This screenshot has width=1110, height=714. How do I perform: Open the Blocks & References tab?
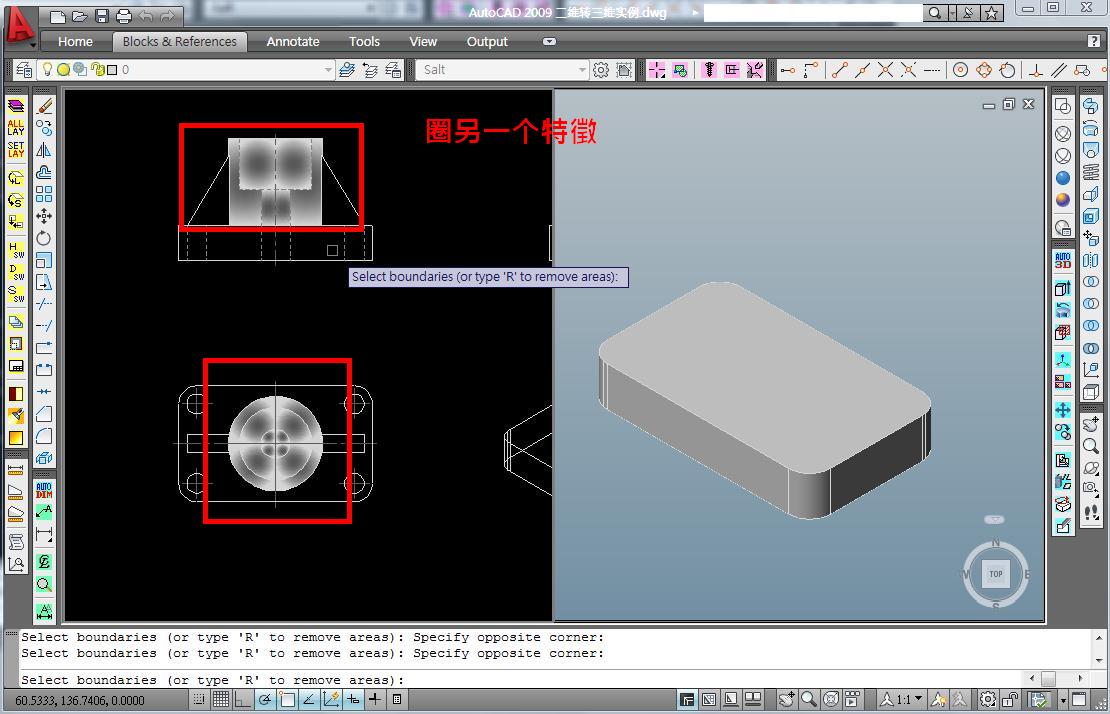point(180,42)
